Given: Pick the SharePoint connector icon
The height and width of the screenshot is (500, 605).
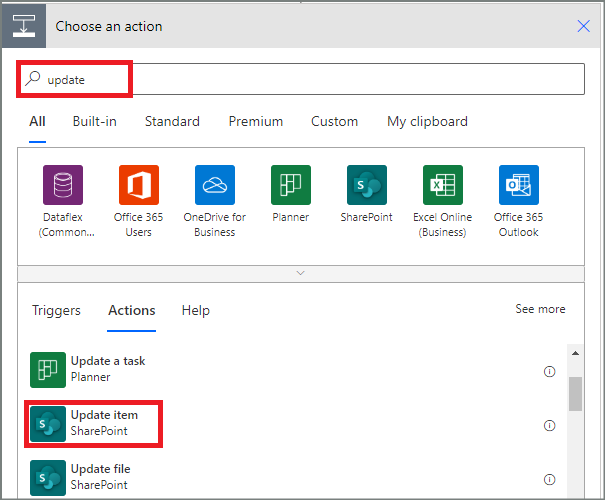Looking at the screenshot, I should pos(367,185).
